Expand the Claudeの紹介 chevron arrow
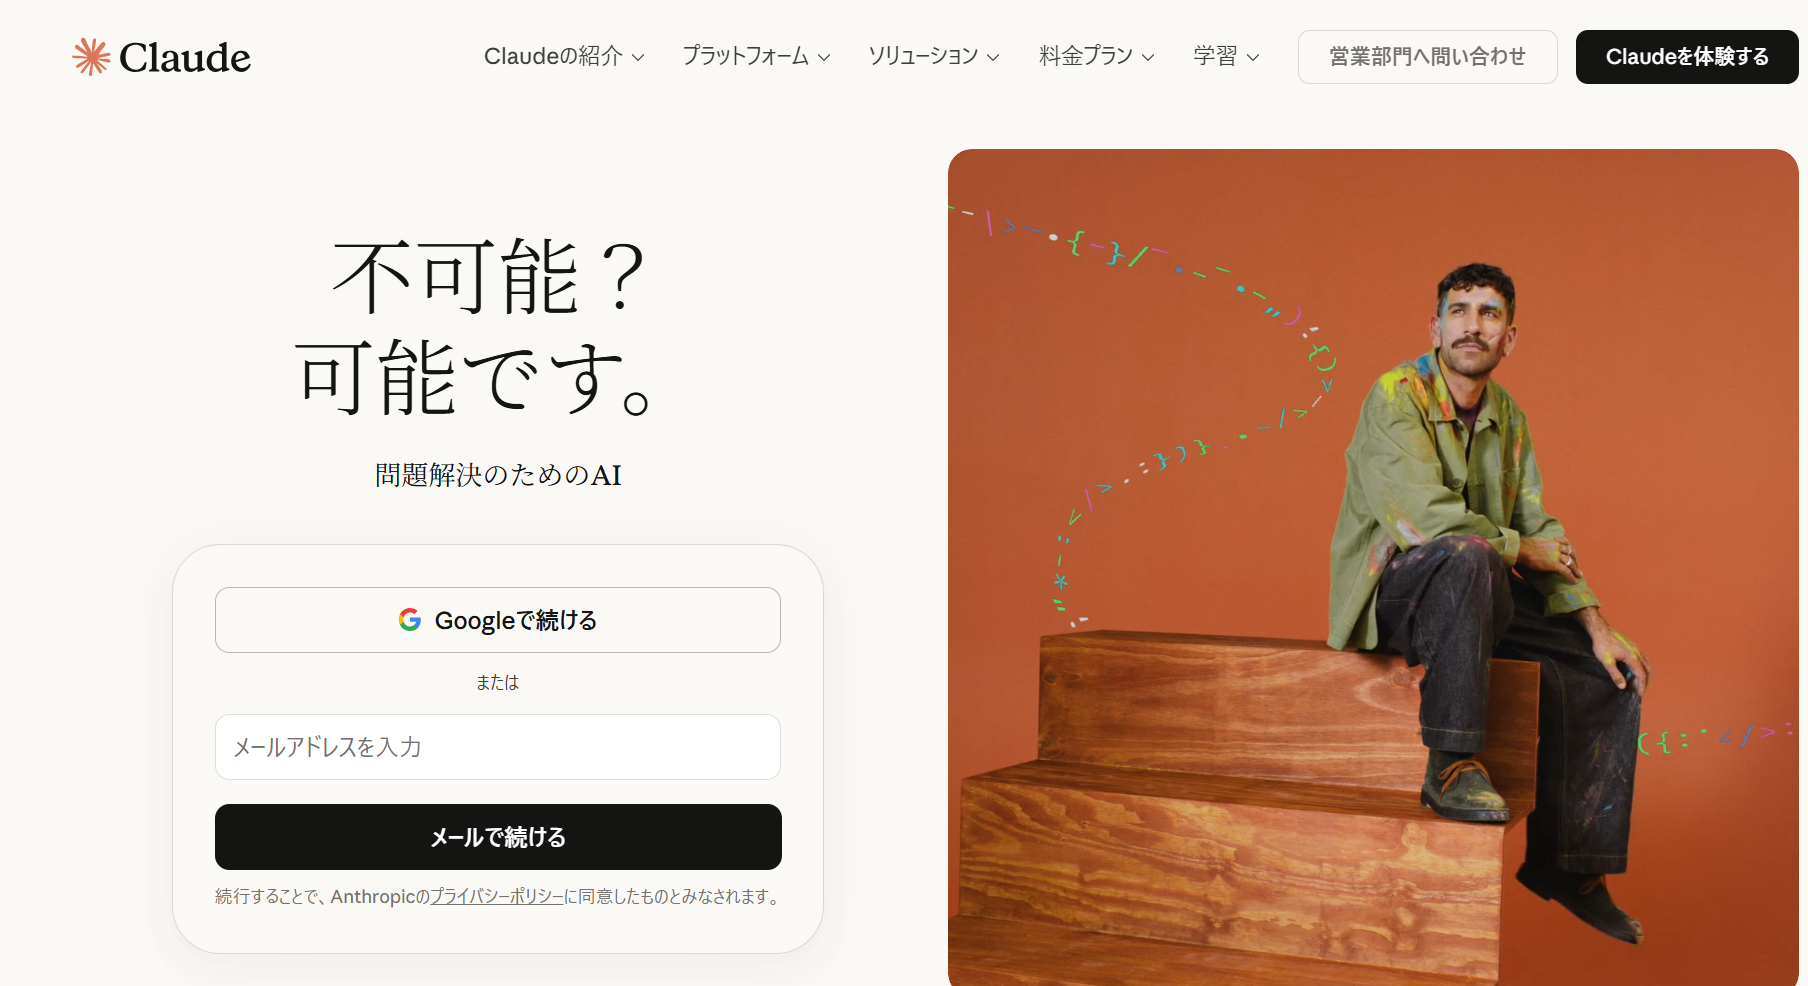This screenshot has height=986, width=1808. (638, 58)
